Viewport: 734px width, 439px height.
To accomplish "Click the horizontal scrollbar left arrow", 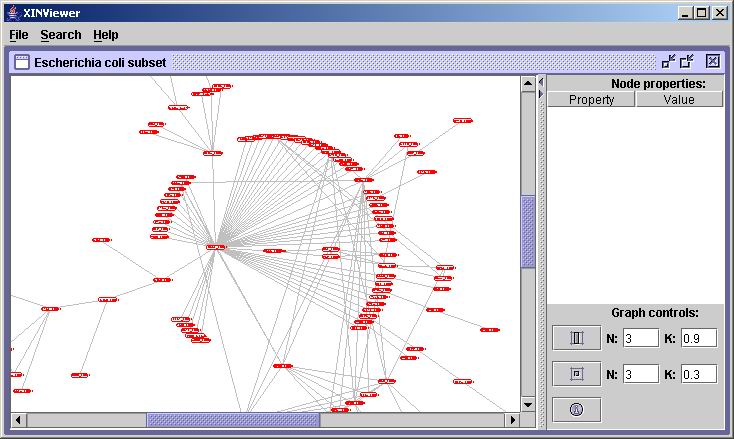I will [18, 420].
